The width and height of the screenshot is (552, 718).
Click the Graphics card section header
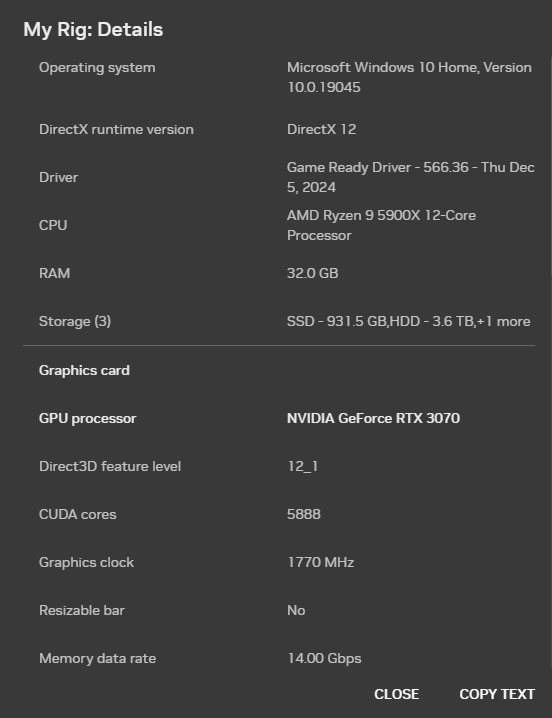[84, 370]
